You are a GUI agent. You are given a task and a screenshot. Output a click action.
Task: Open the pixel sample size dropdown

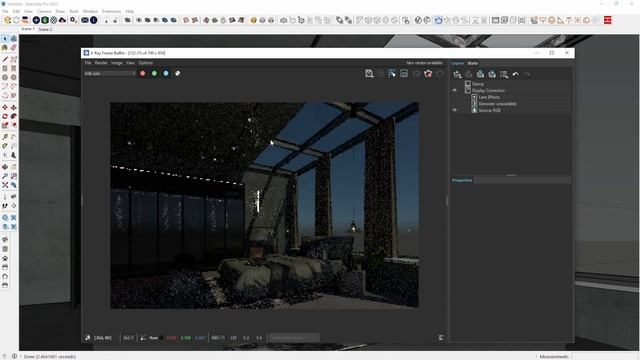pos(129,338)
